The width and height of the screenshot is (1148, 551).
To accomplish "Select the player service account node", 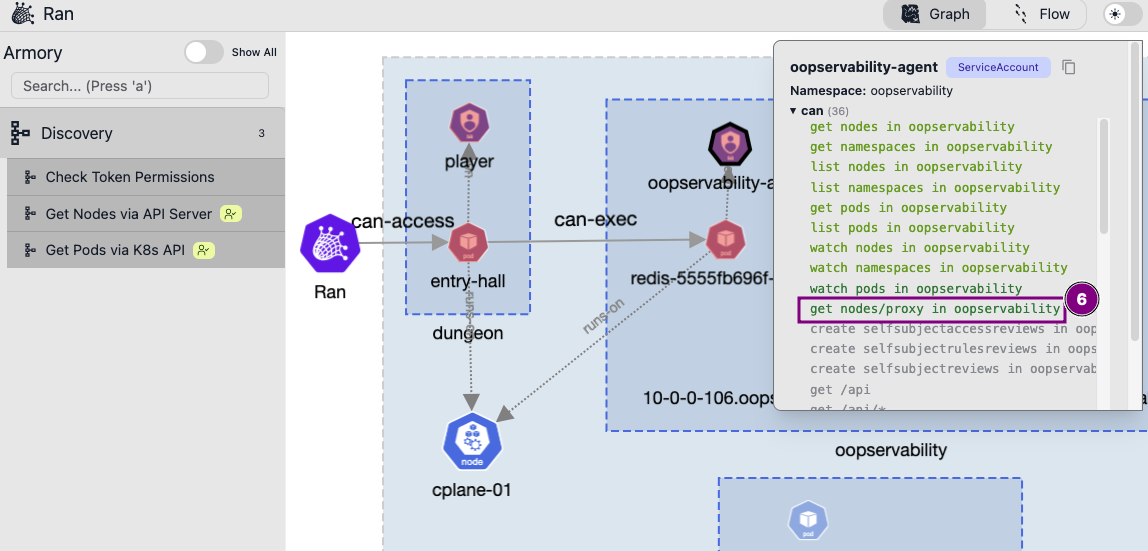I will tap(469, 123).
